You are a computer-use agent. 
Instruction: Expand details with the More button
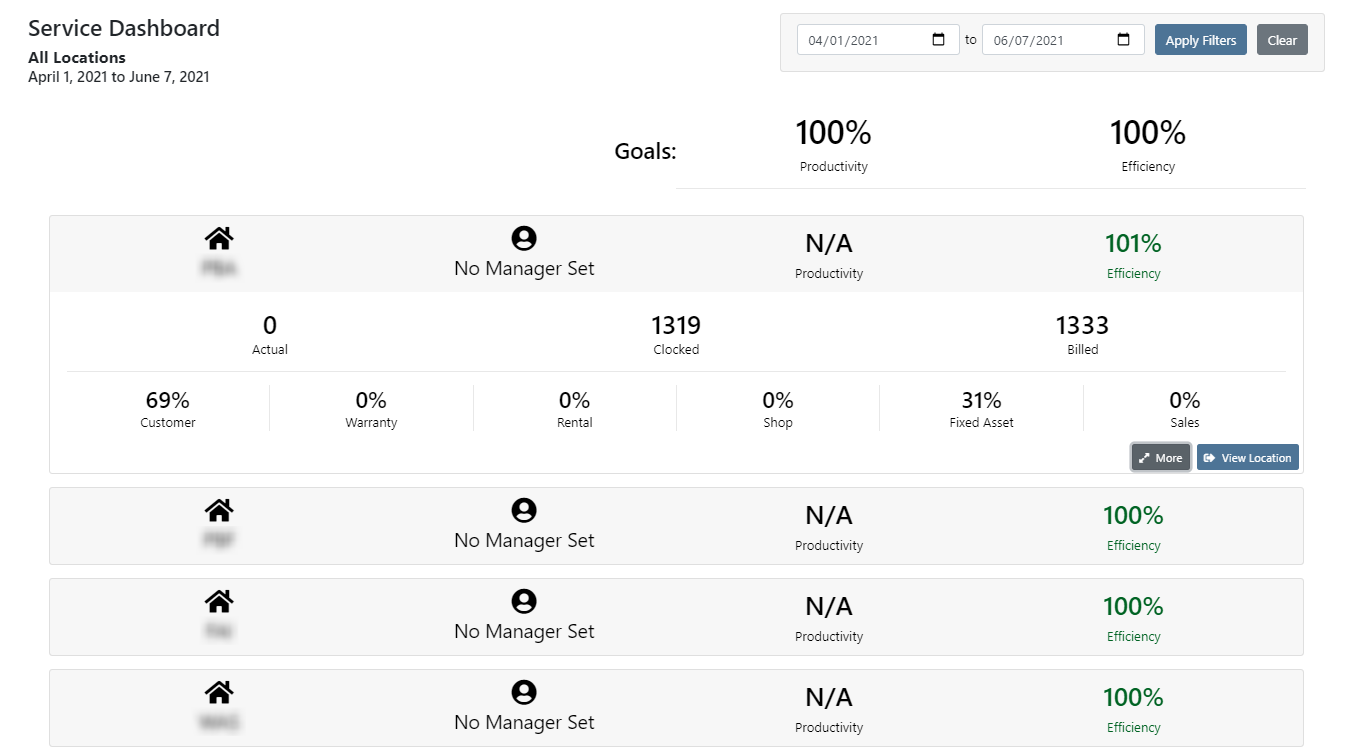tap(1161, 457)
